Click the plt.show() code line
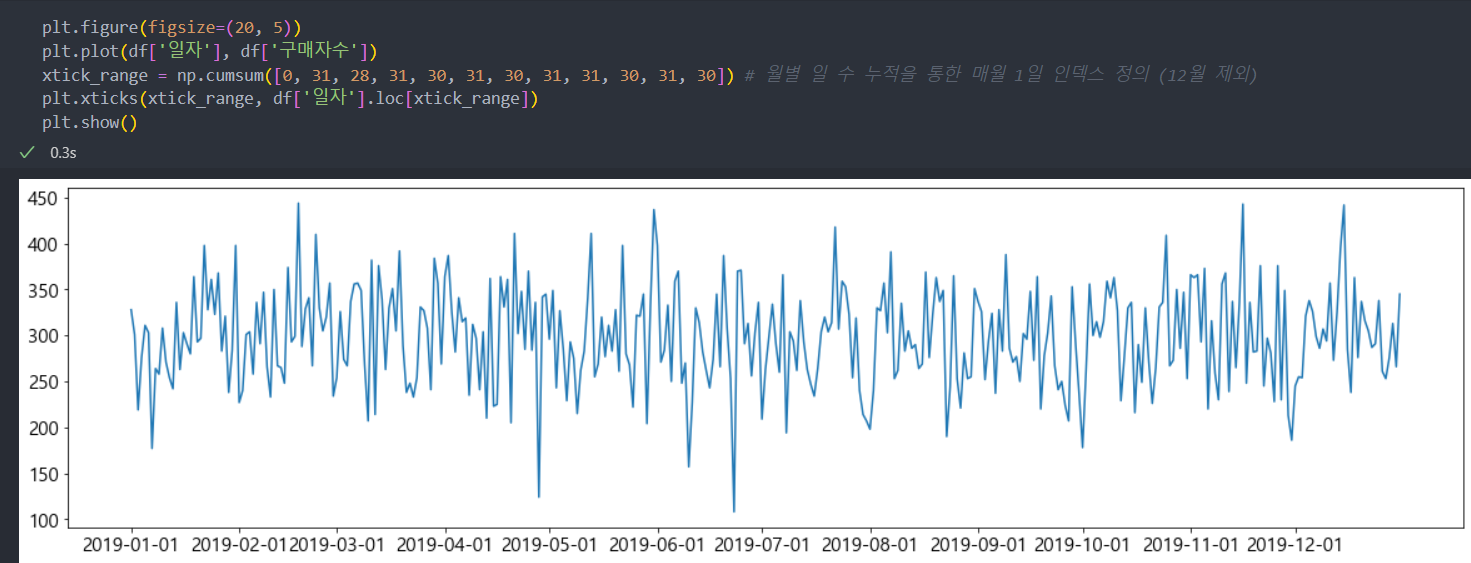 coord(89,122)
